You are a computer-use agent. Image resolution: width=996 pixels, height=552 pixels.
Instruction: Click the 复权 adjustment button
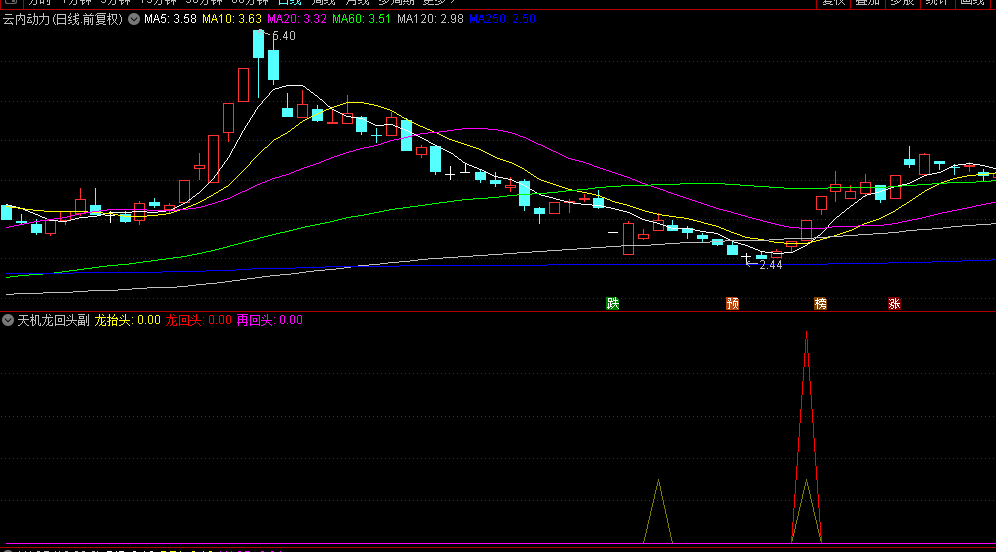point(833,3)
